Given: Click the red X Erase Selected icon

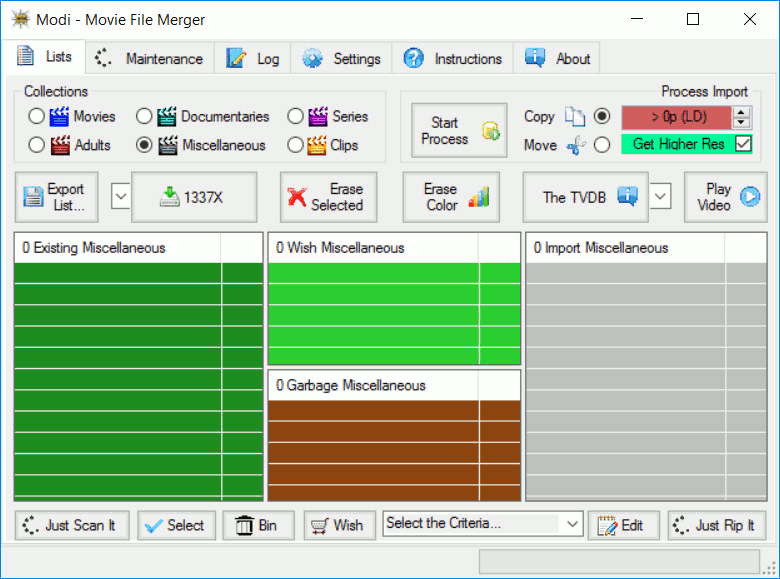Looking at the screenshot, I should 297,197.
